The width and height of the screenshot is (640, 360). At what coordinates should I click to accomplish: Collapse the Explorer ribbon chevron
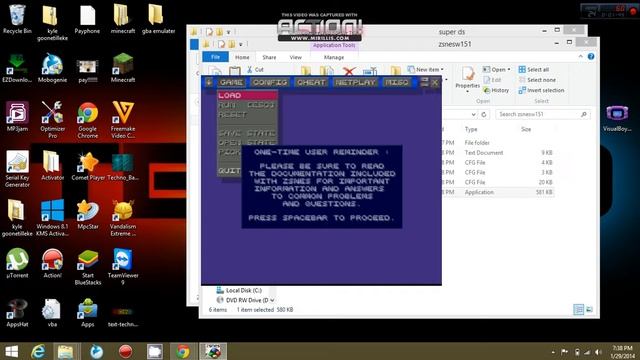tap(580, 56)
